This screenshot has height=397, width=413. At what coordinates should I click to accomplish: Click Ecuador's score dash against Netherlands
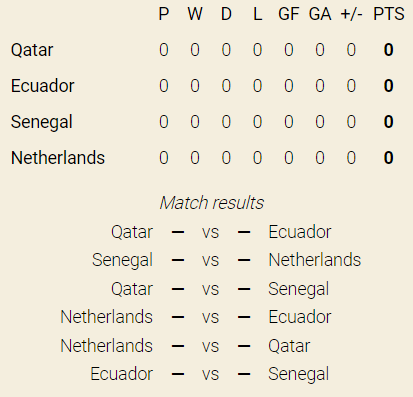[x=244, y=317]
